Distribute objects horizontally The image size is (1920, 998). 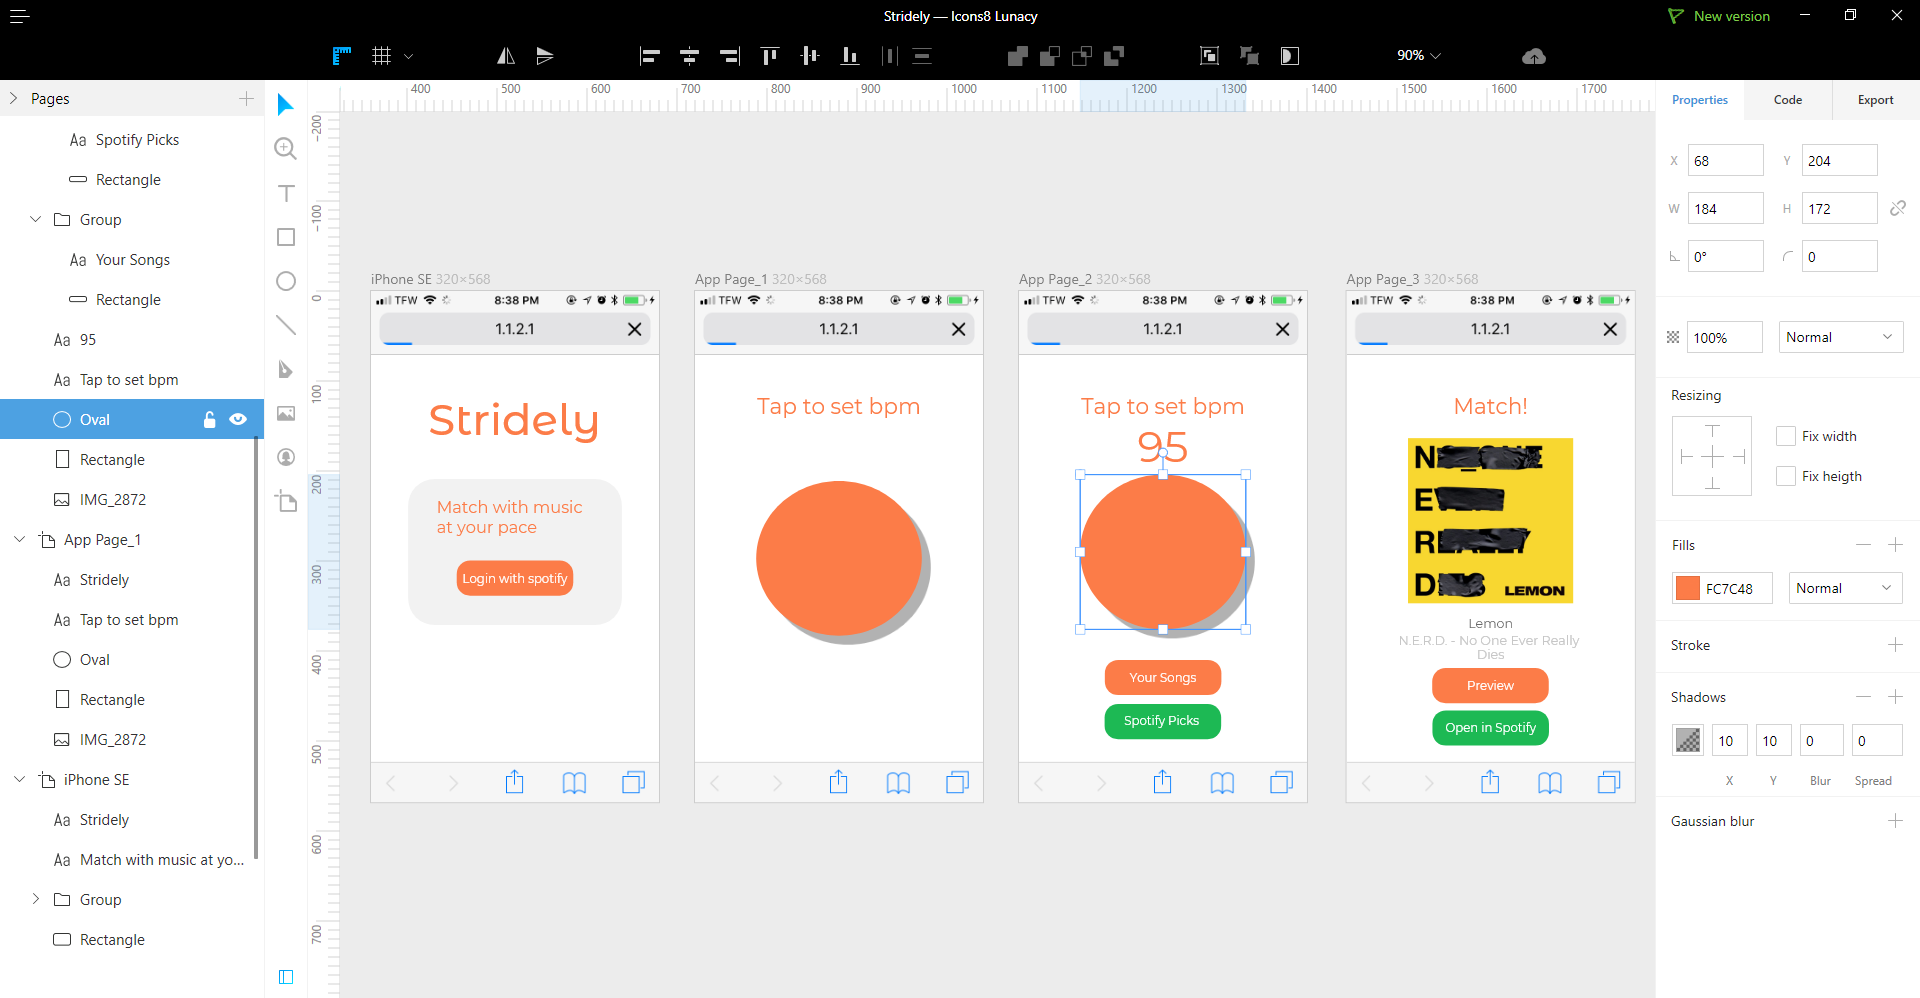(x=889, y=56)
